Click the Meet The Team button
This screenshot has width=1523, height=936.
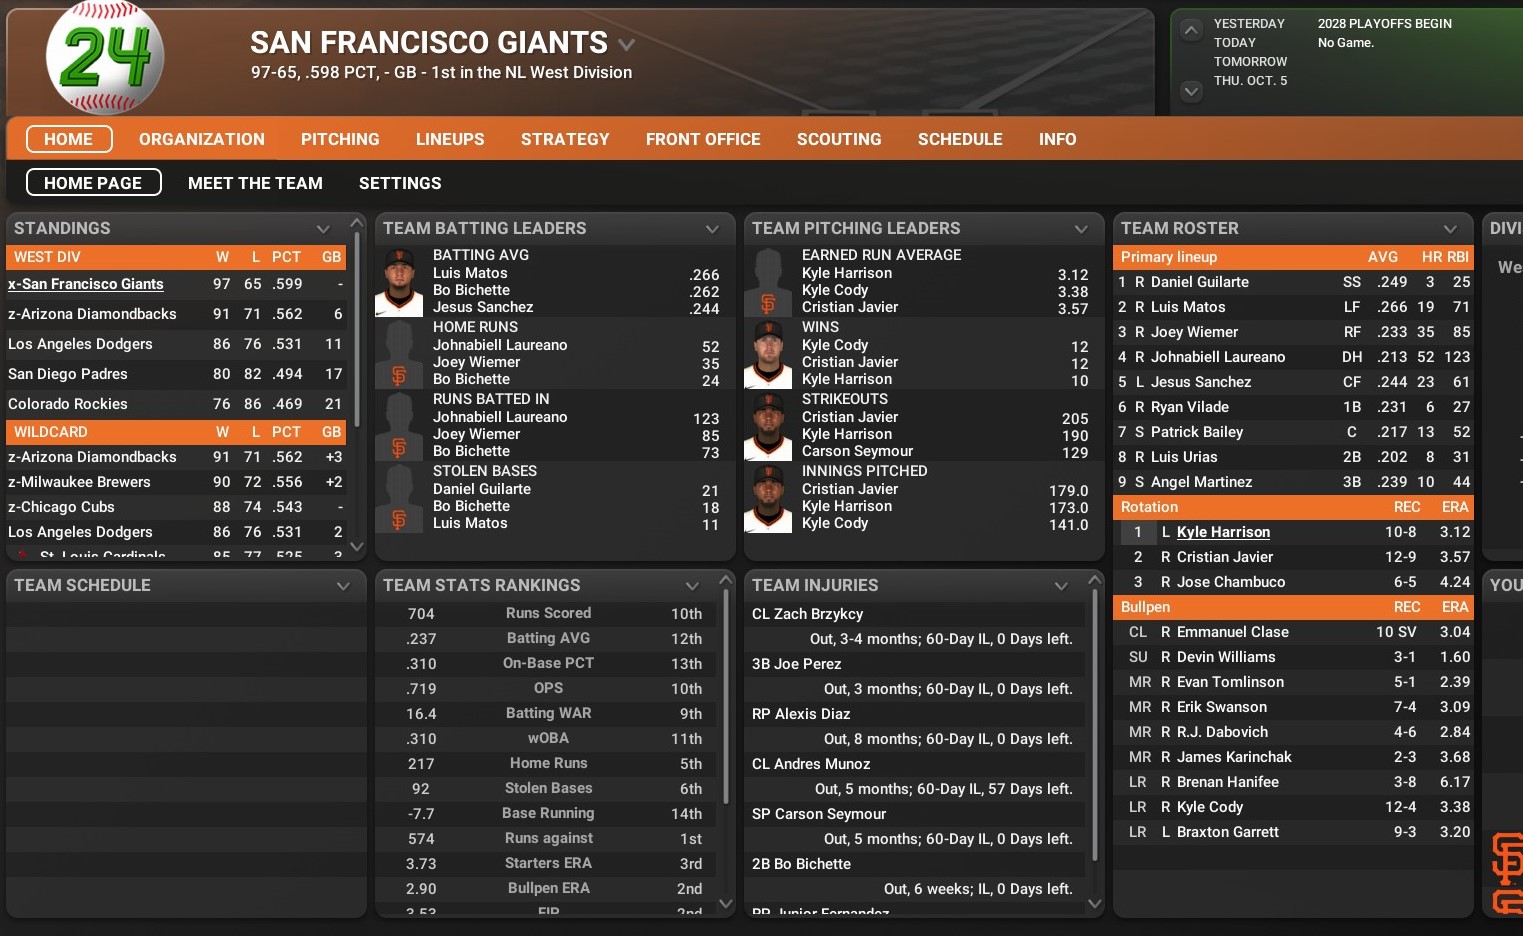[x=255, y=183]
